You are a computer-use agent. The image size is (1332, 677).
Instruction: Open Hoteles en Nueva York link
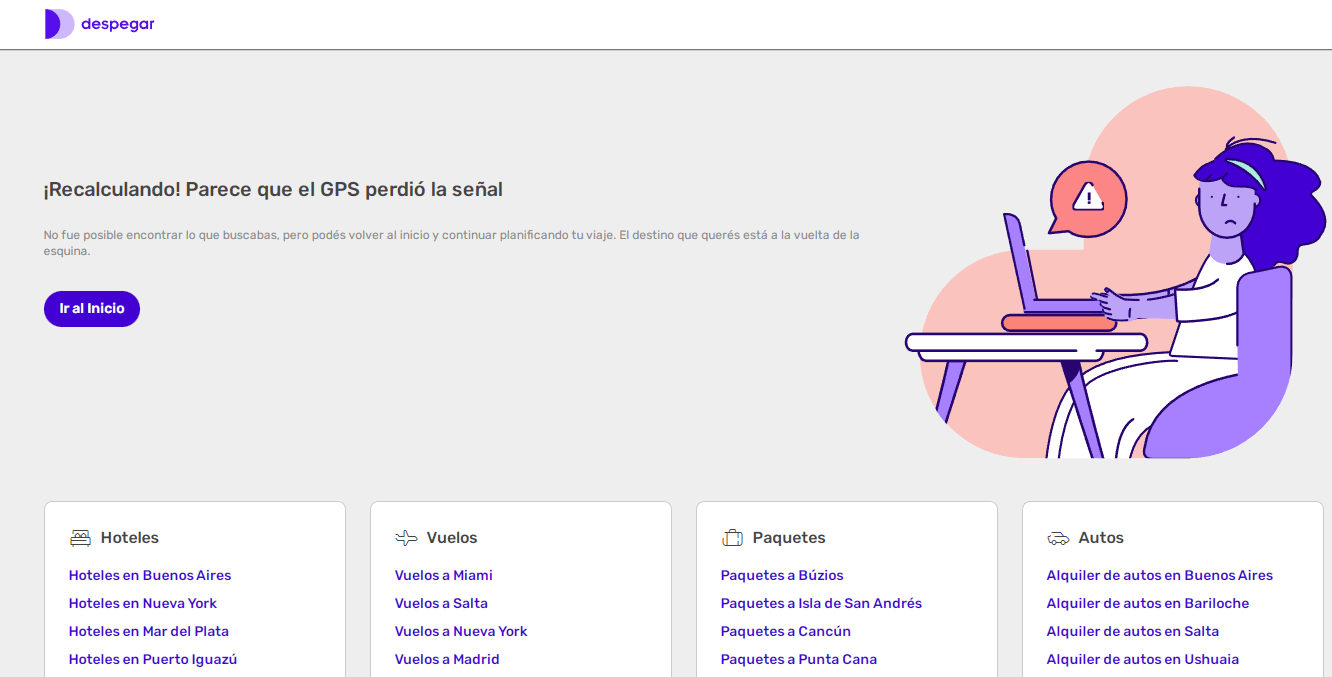(142, 603)
